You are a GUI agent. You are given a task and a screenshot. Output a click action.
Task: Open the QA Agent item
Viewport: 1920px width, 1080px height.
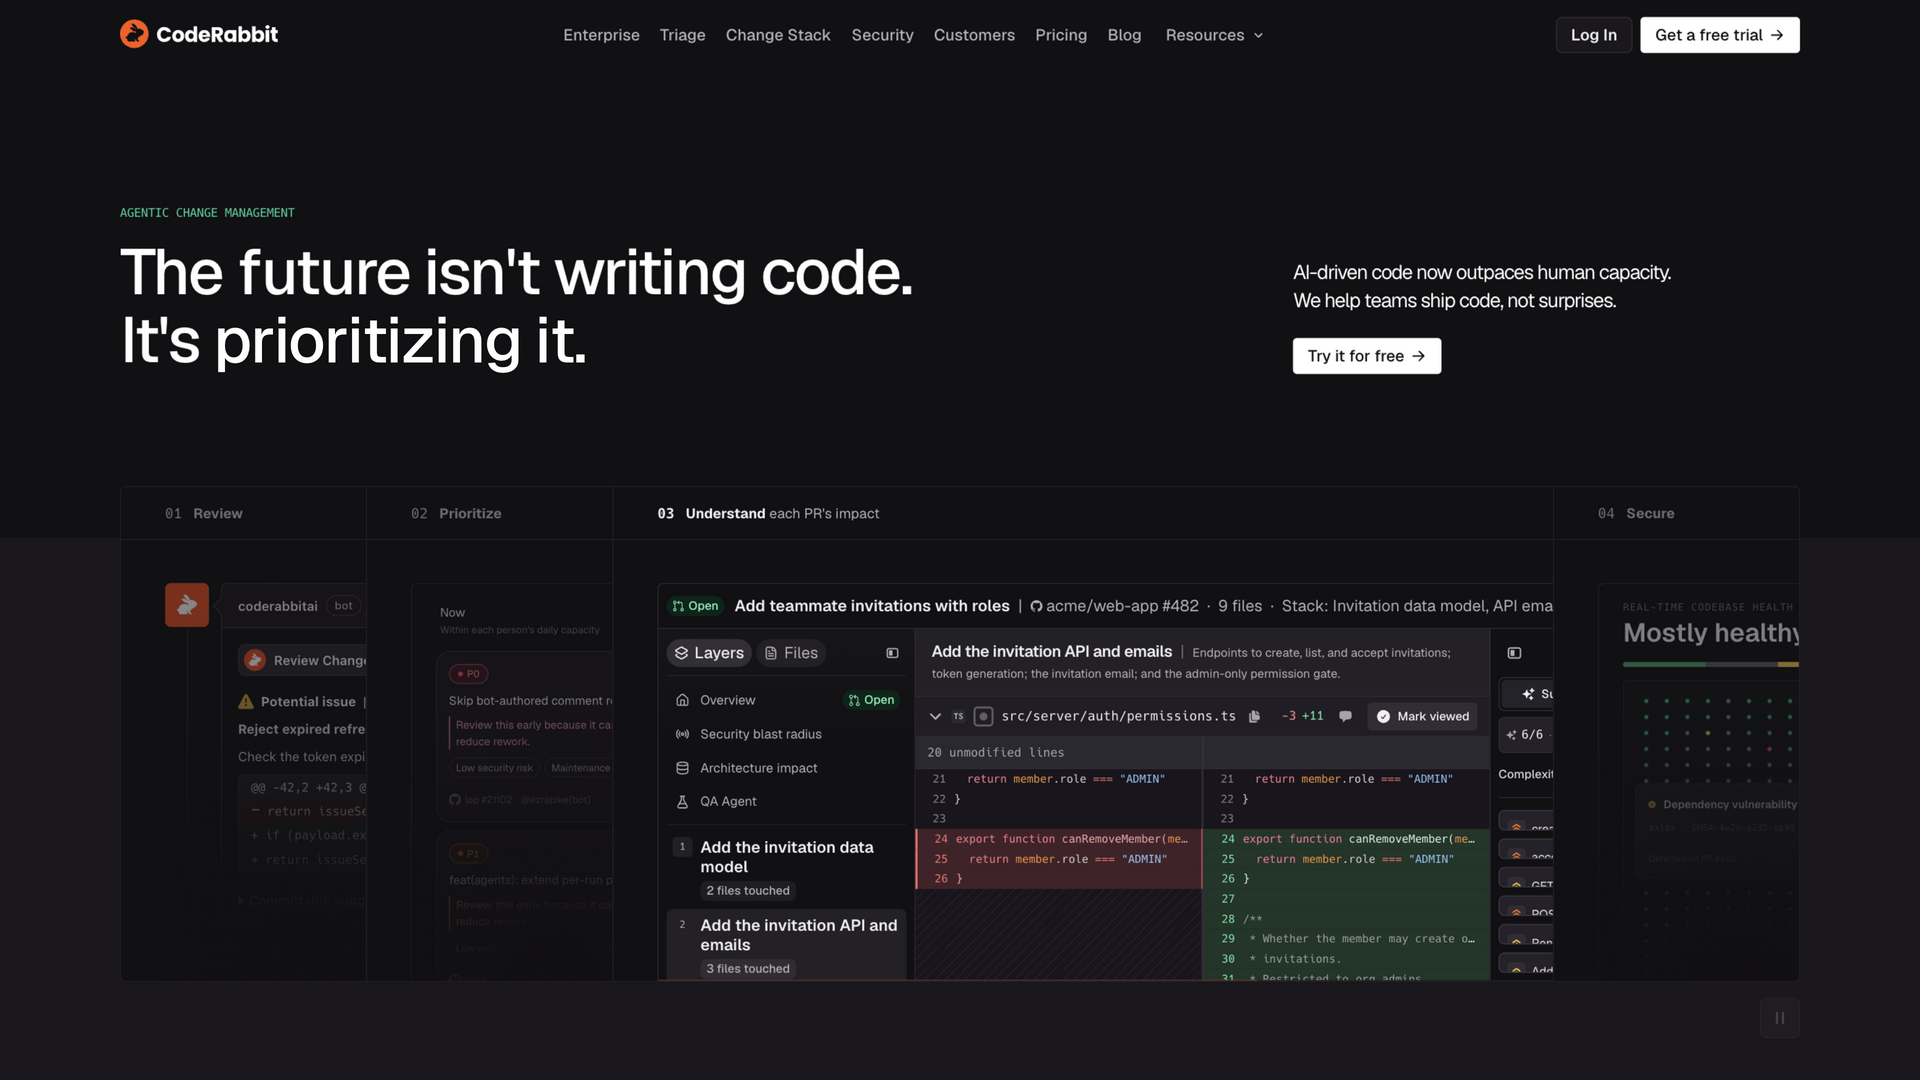click(x=786, y=801)
